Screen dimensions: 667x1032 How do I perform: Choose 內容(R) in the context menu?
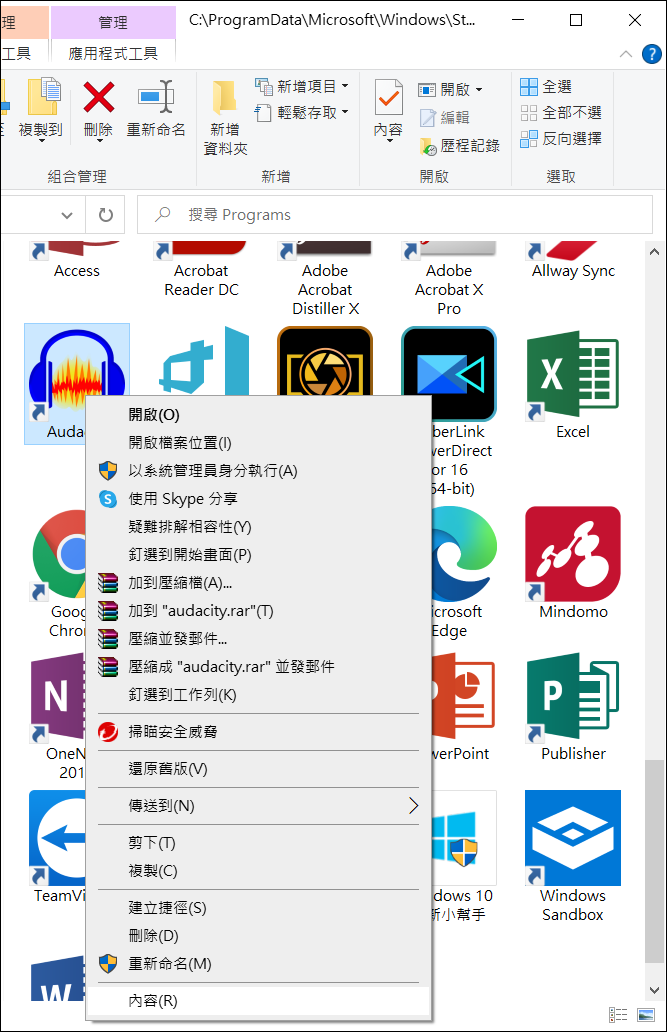258,1001
